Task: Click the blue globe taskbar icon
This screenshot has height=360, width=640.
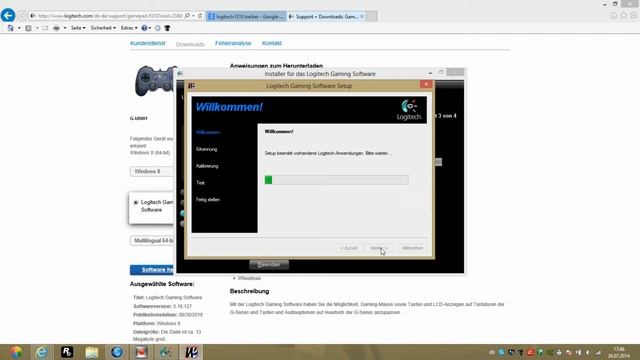Action: coord(117,352)
